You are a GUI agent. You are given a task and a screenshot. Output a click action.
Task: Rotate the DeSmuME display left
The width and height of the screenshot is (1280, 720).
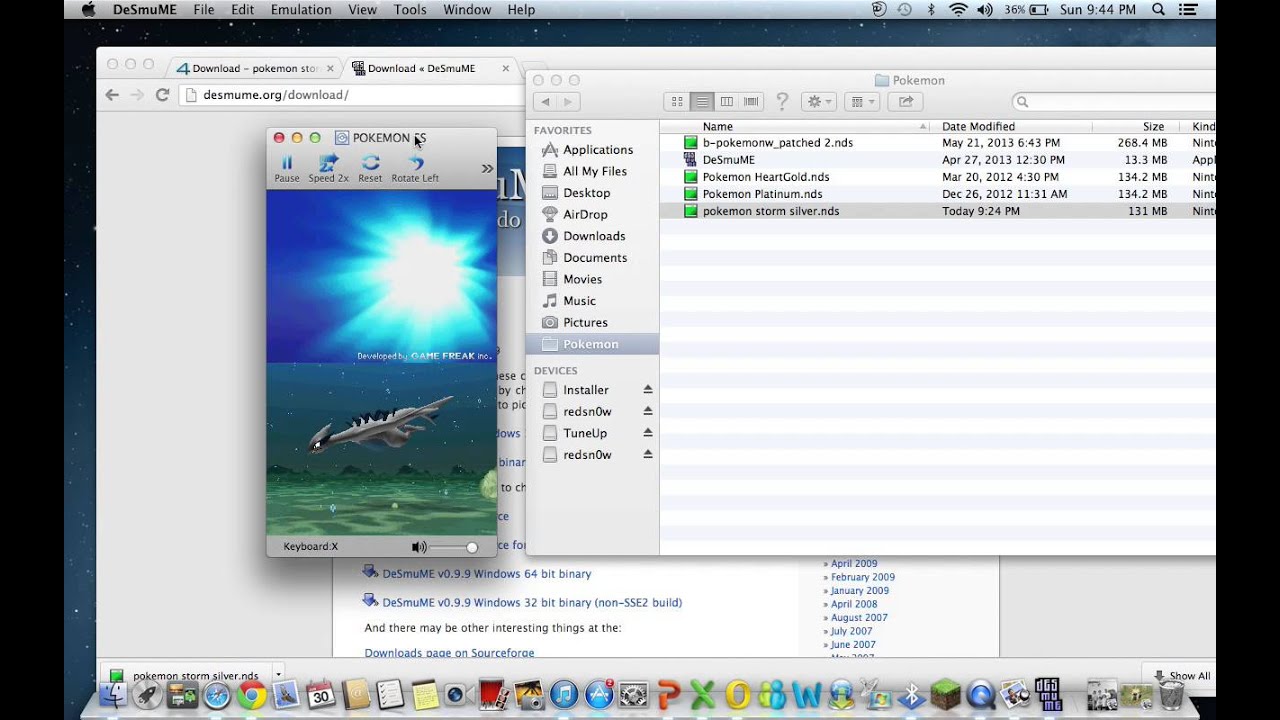(x=415, y=168)
